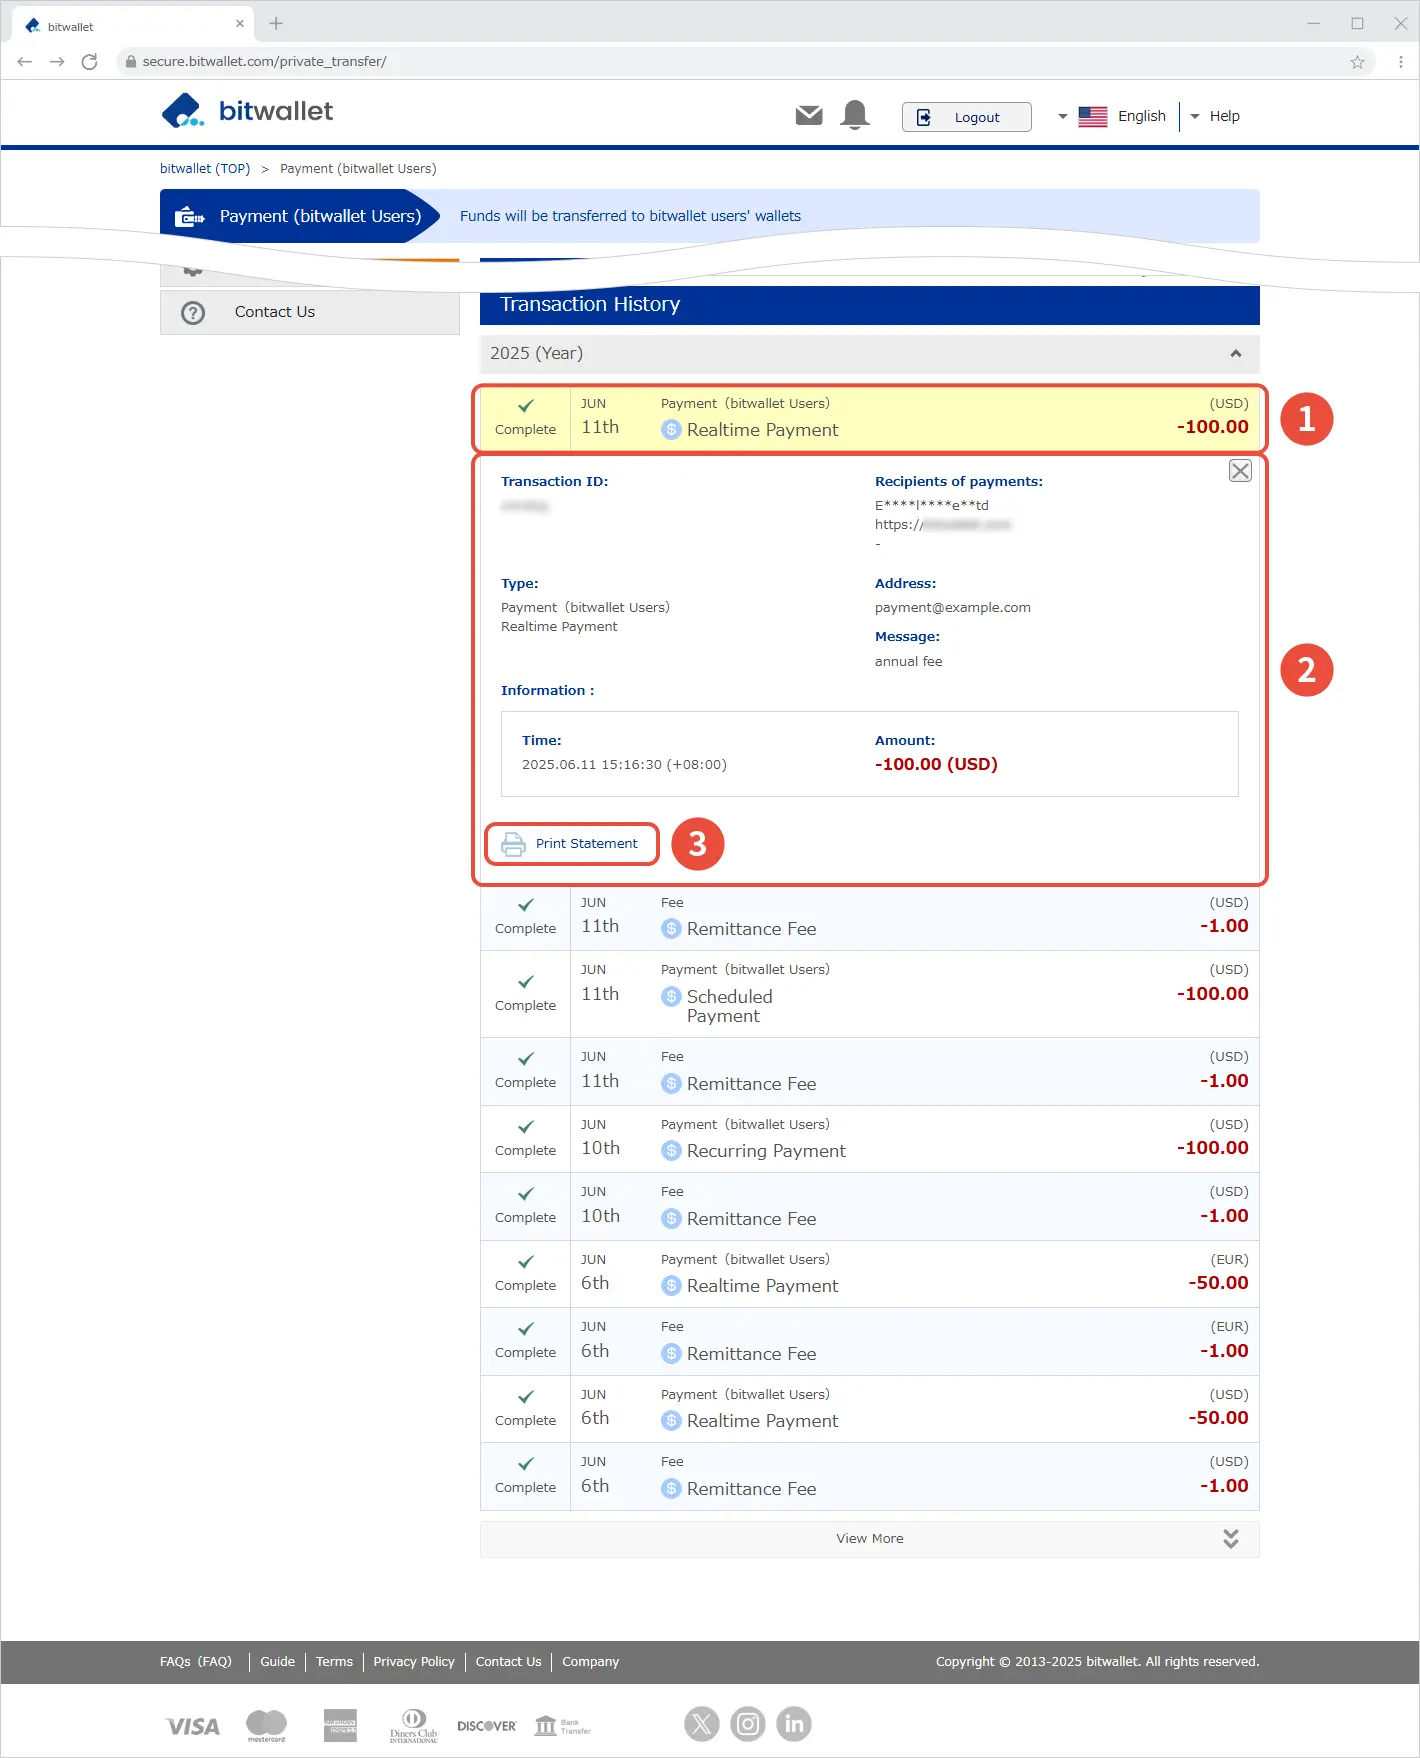Screen dimensions: 1420x1758
Task: Collapse the 2025 (Year) section
Action: 869,353
